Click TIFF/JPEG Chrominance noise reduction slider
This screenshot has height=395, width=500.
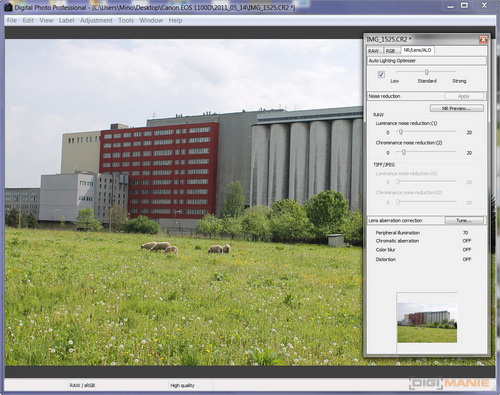pos(398,202)
